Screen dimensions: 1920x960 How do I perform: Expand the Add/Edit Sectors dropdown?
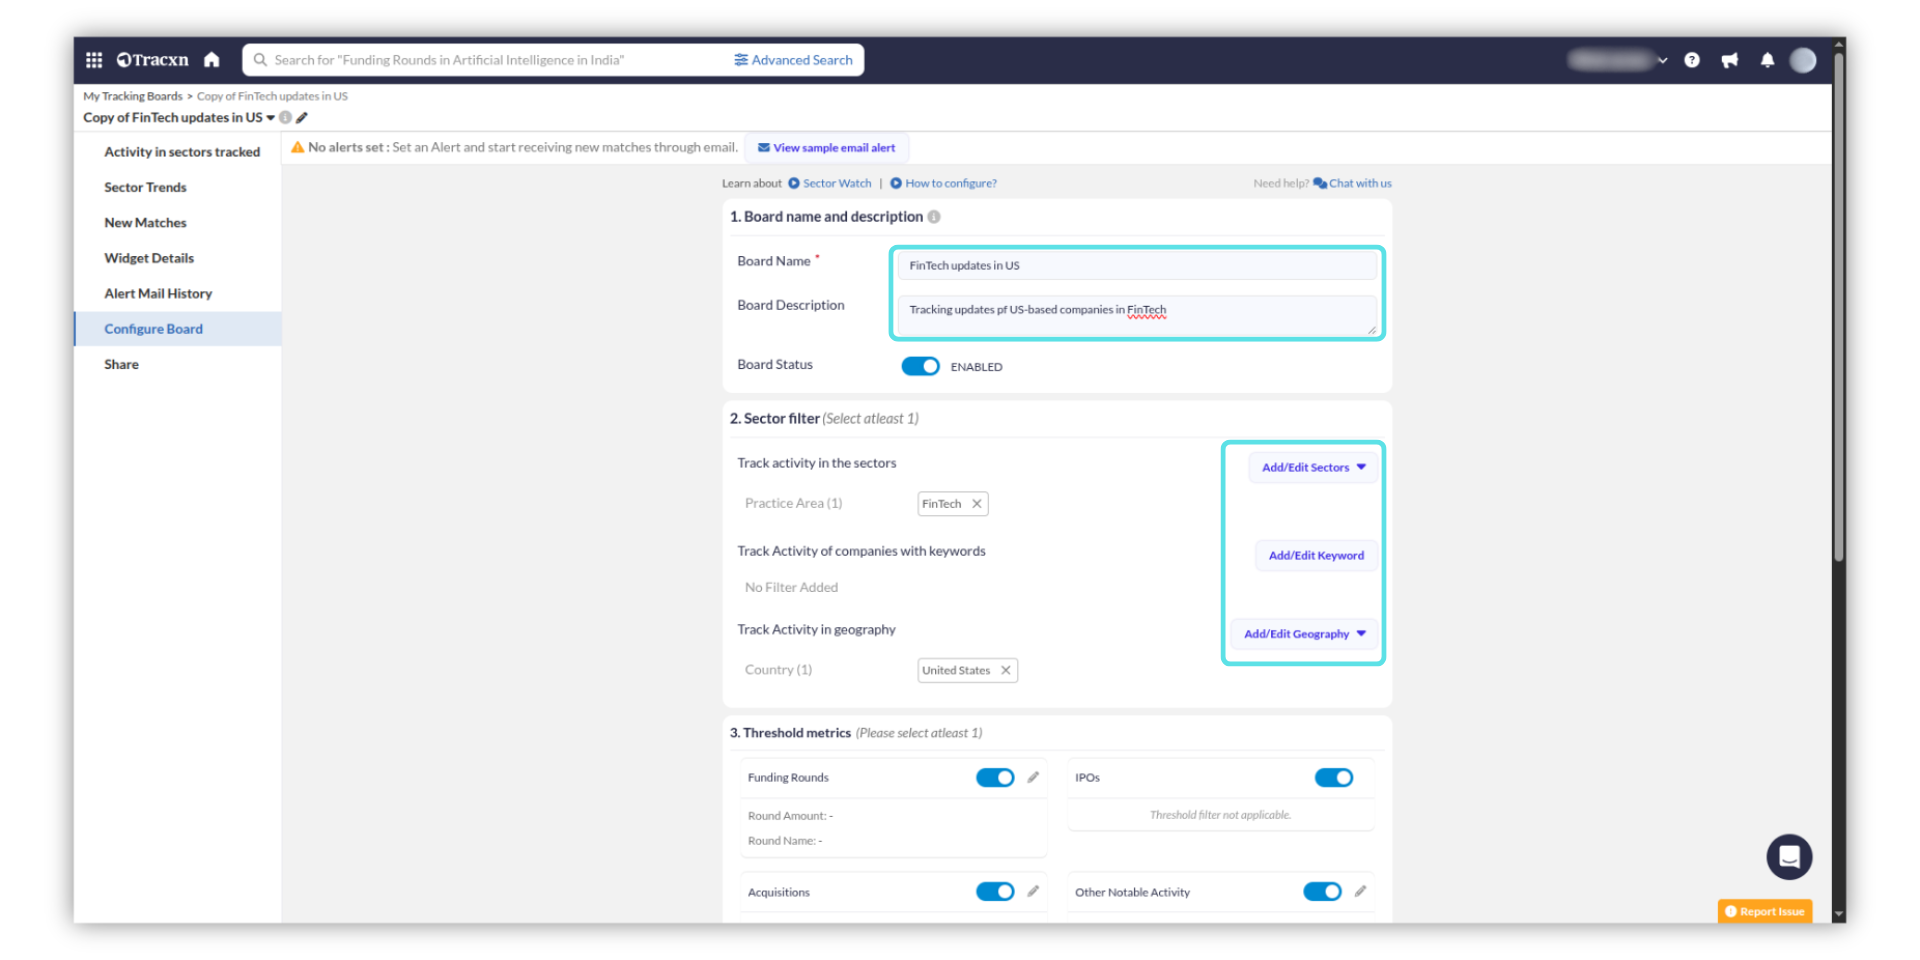point(1313,467)
